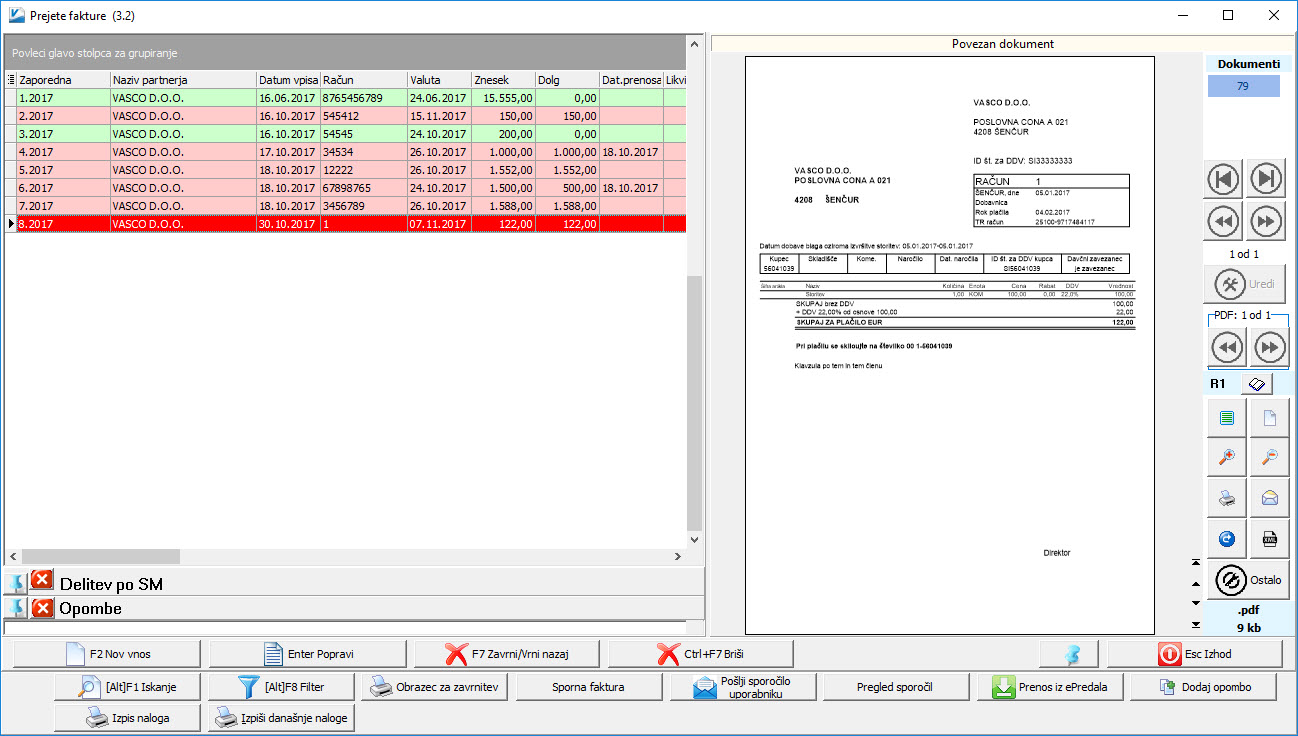The width and height of the screenshot is (1298, 736).
Task: Click the eraser icon next to R1
Action: (x=1258, y=384)
